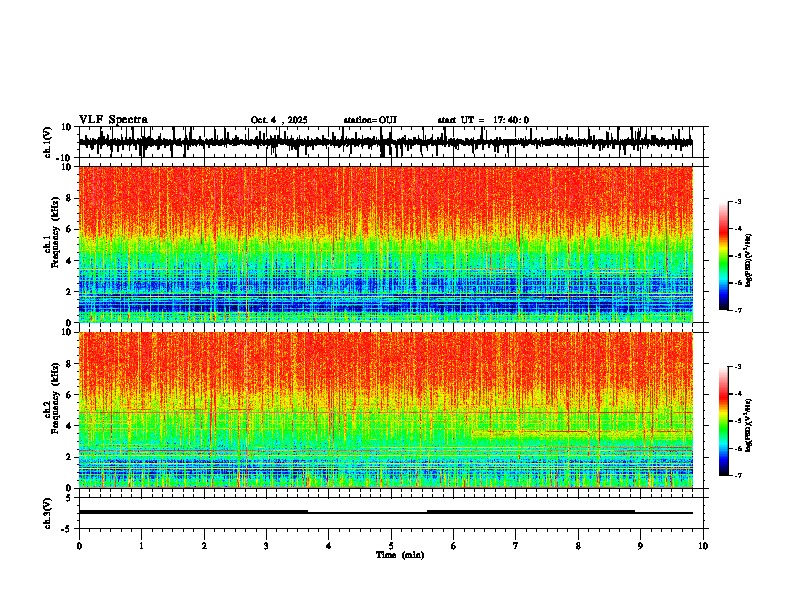Click inside the ch.1 spectrogram panel

pyautogui.click(x=385, y=244)
